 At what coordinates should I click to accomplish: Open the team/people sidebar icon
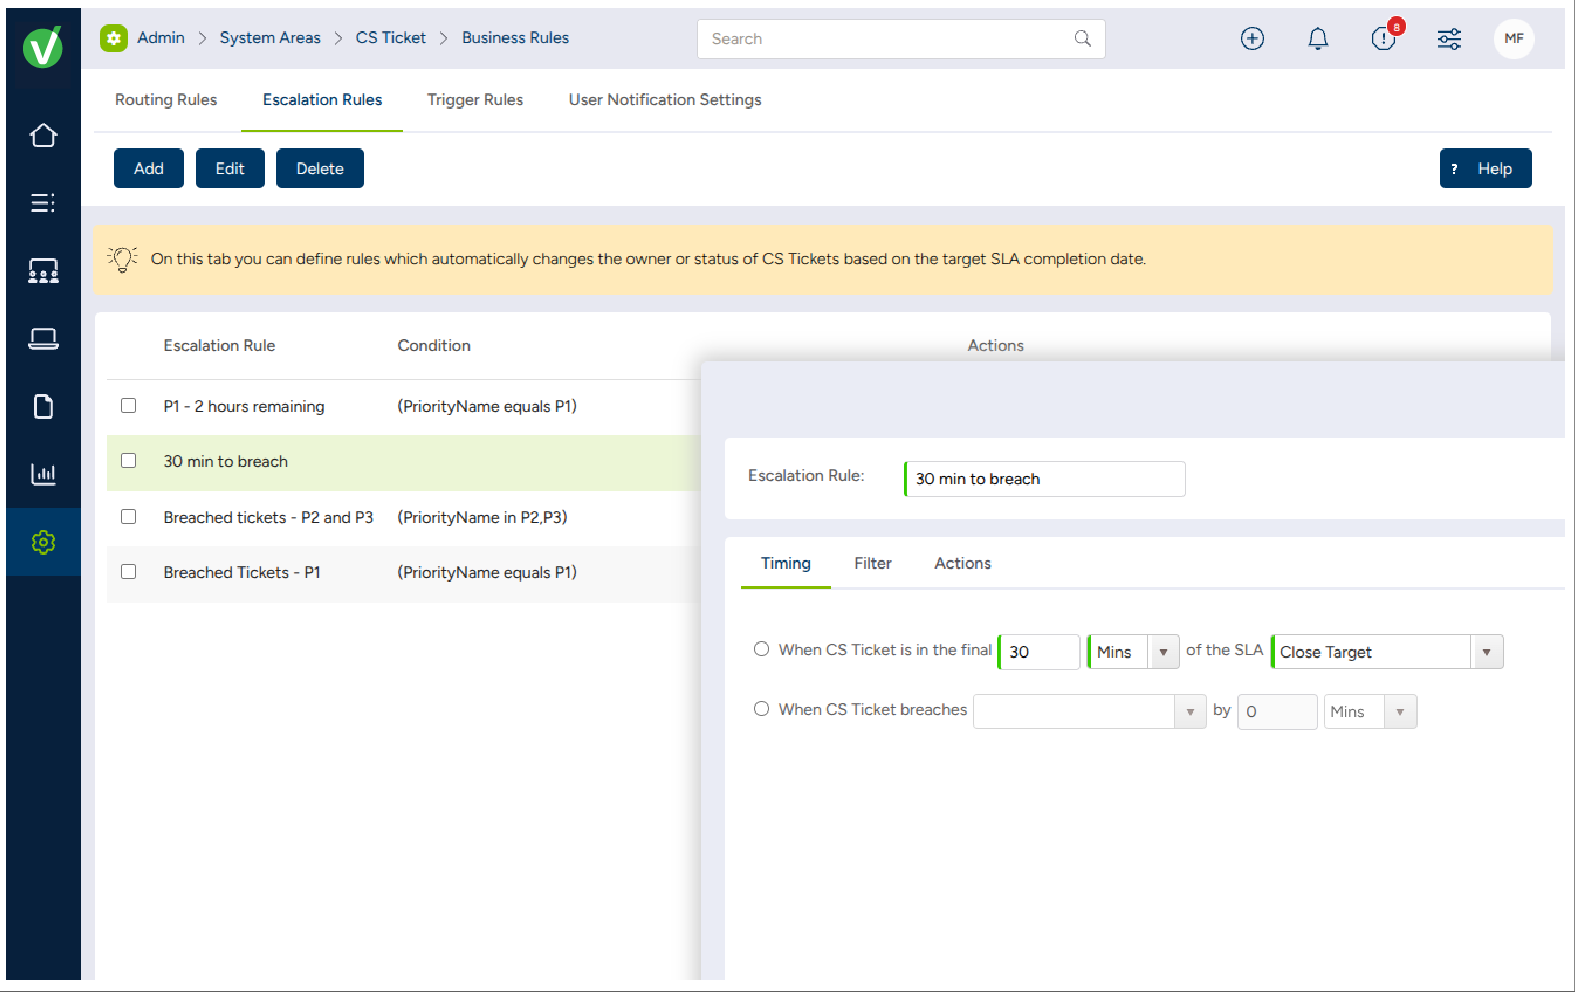(43, 271)
